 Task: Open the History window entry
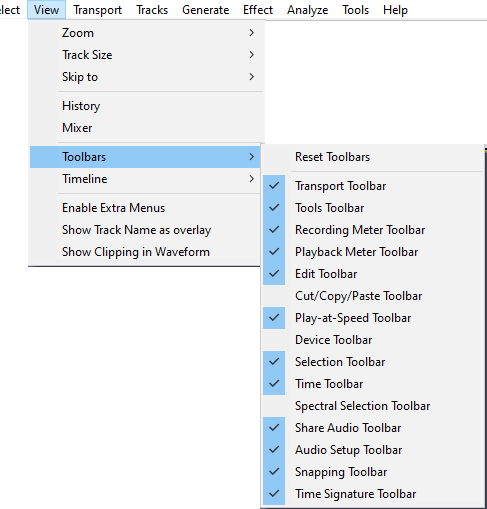pyautogui.click(x=145, y=106)
